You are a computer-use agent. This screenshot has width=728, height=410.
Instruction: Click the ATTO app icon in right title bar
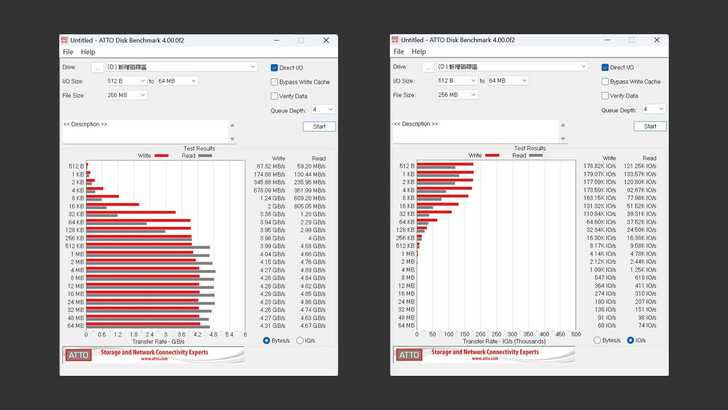click(x=395, y=40)
